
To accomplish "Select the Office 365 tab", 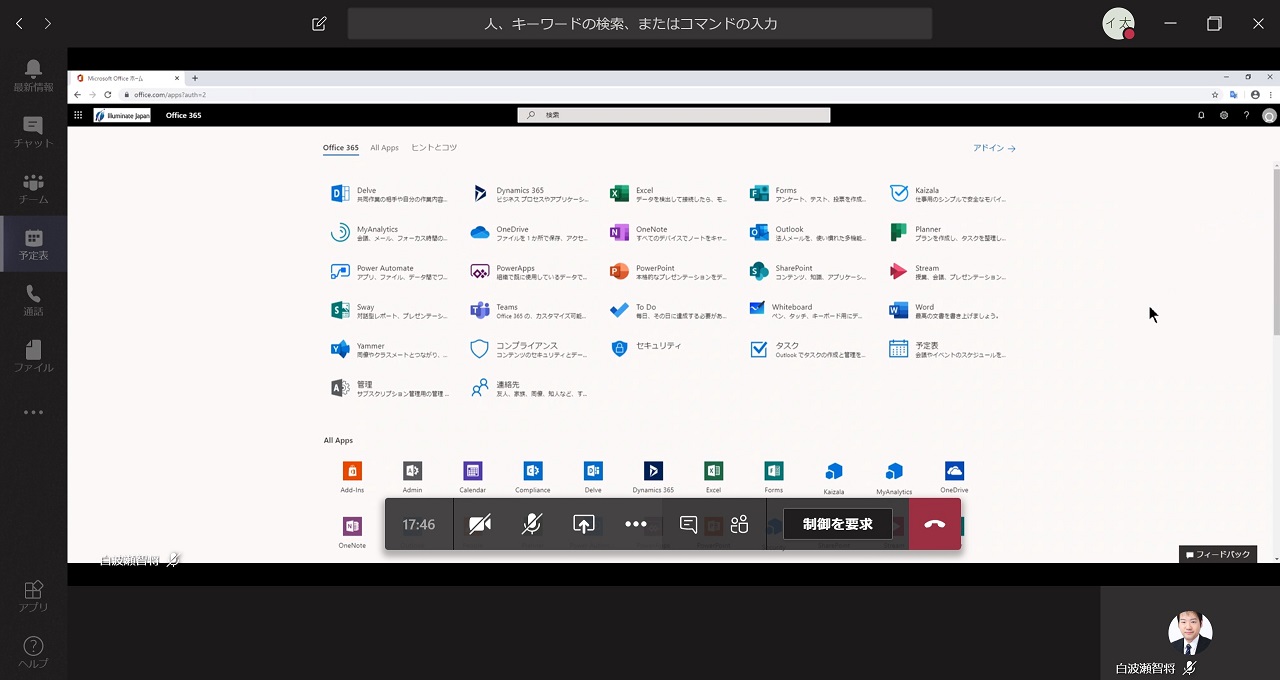I will (341, 148).
